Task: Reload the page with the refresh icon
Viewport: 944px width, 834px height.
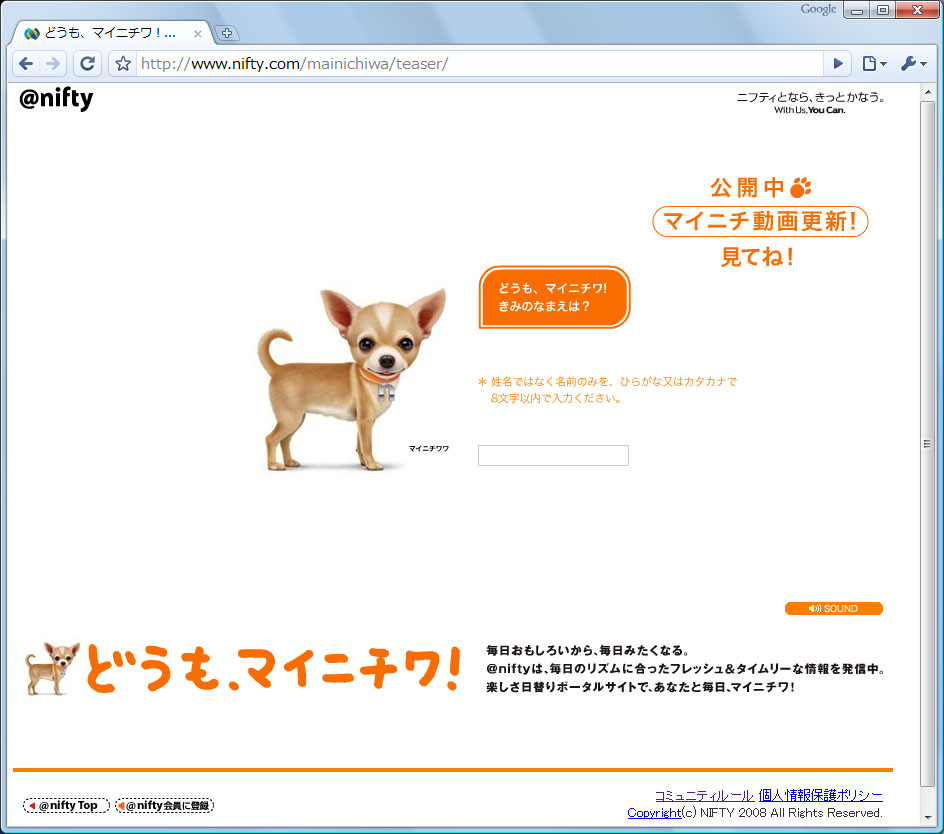Action: (x=87, y=63)
